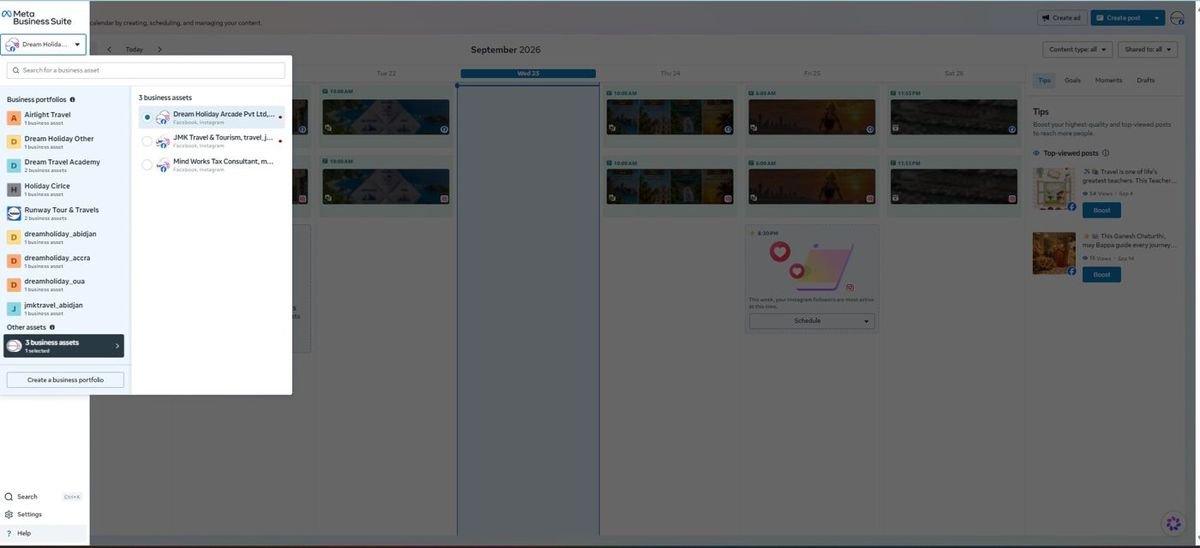Select the Wed 23 calendar day header
Screen dimensions: 1200x548
(528, 73)
